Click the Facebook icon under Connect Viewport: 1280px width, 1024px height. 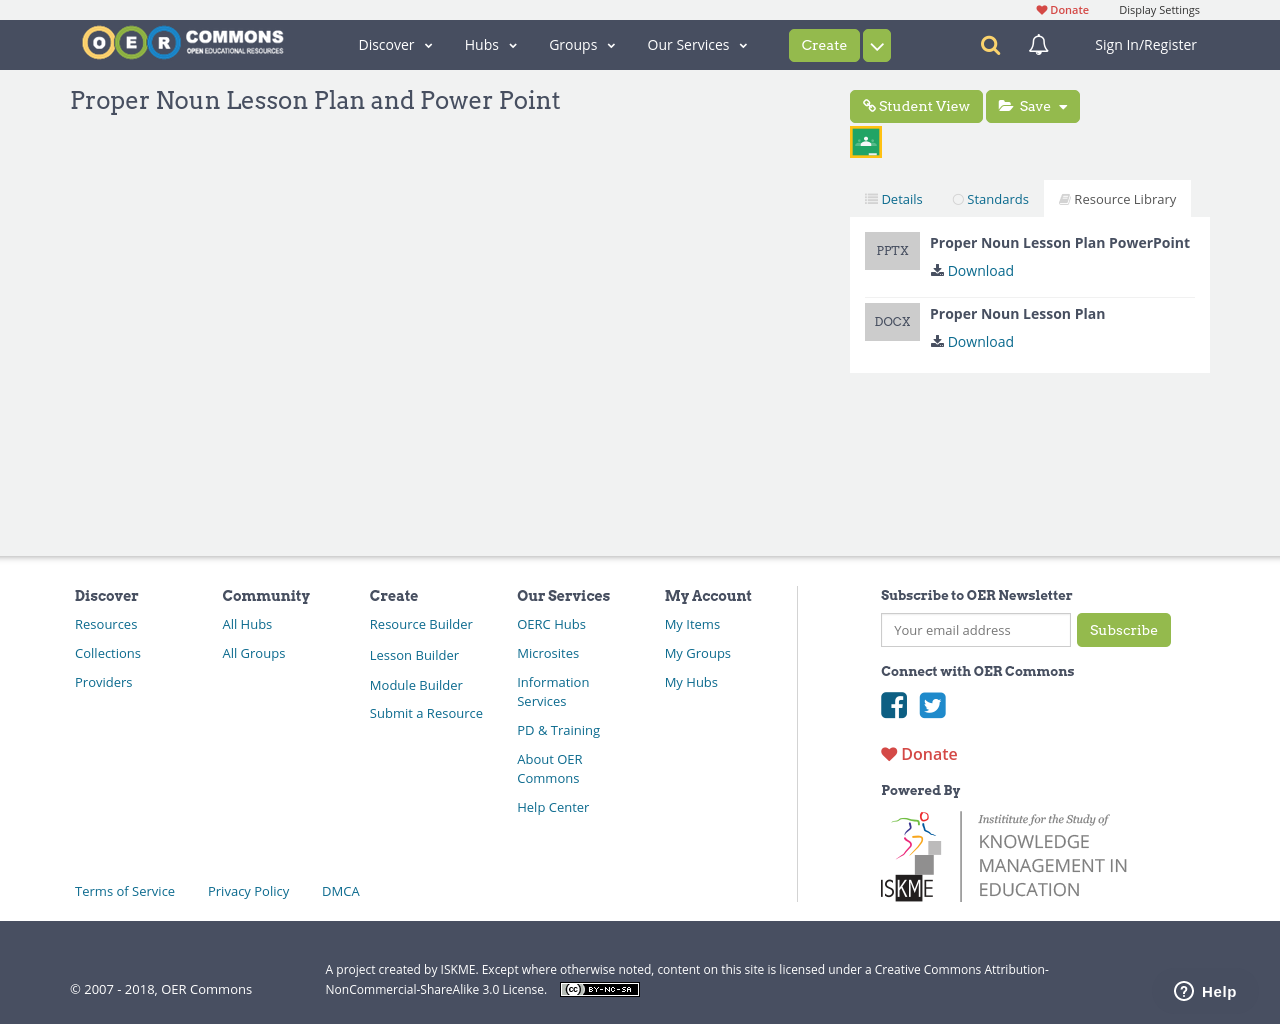tap(894, 705)
